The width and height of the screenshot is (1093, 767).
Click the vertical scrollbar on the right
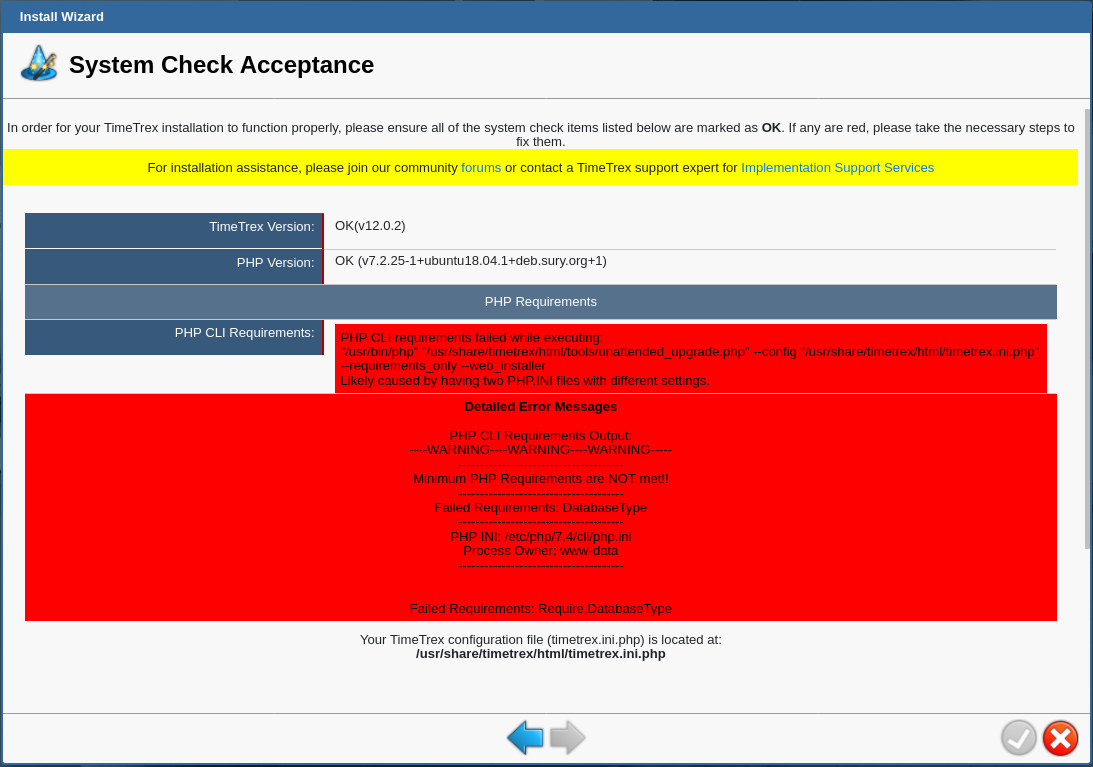1088,328
